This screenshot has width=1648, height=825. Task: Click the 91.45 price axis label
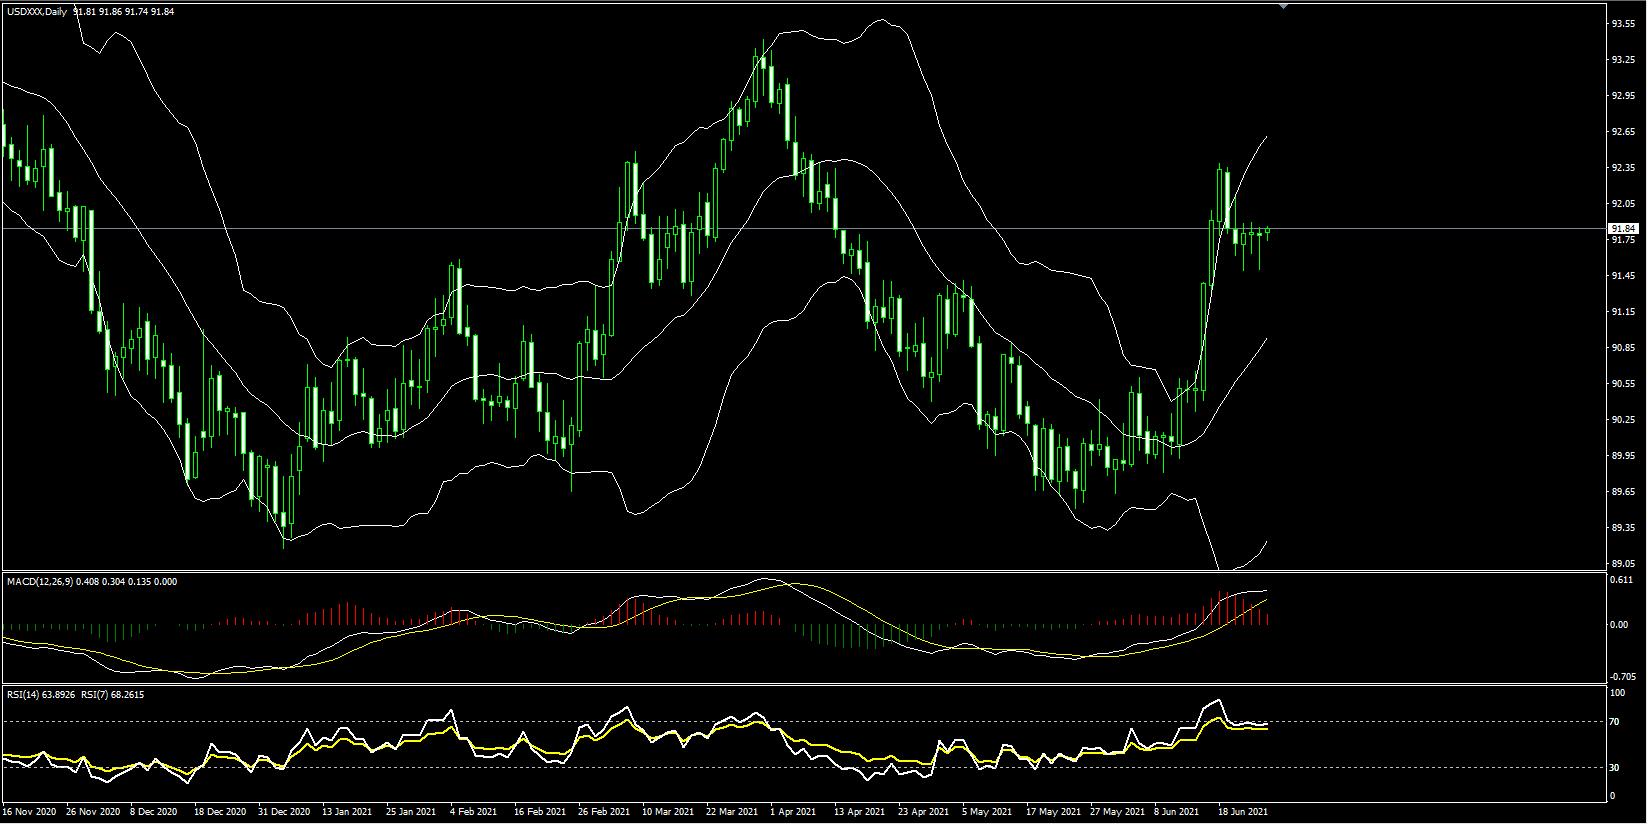coord(1622,276)
